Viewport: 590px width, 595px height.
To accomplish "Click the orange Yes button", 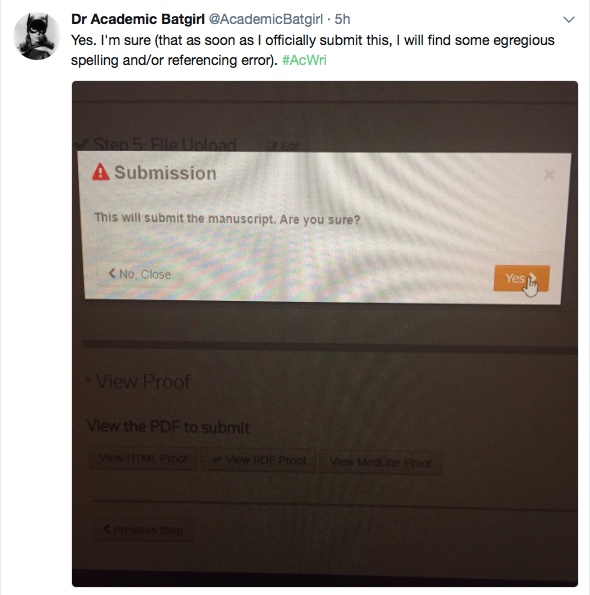I will (x=521, y=278).
